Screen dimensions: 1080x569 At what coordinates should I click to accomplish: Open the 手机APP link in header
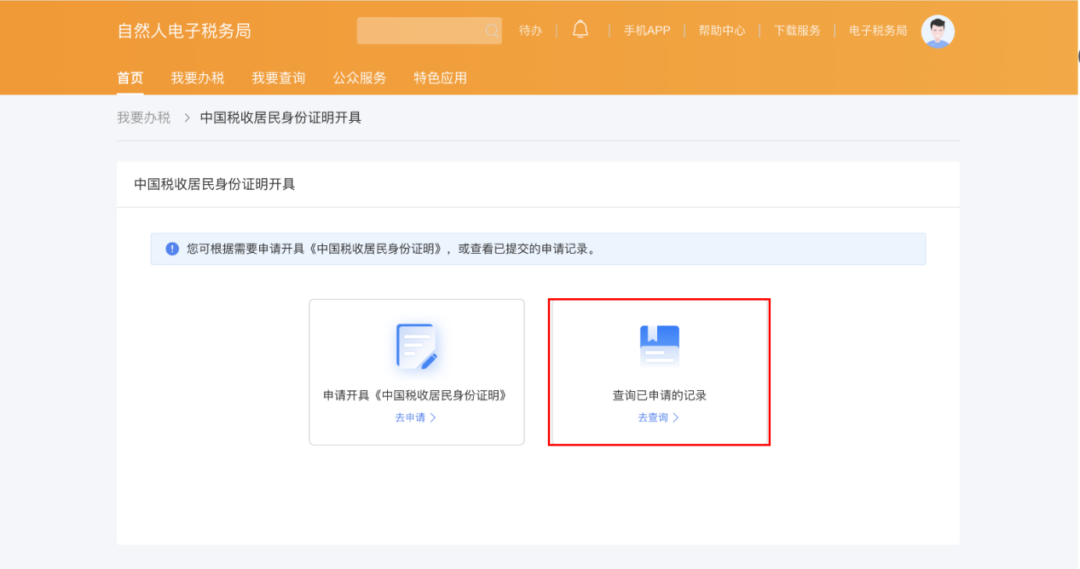coord(647,31)
